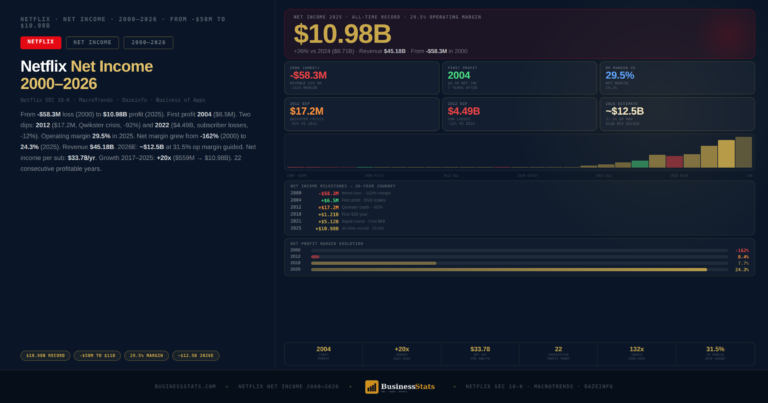Open the $17.2M 2012 dip card
The image size is (768, 403).
click(x=362, y=114)
